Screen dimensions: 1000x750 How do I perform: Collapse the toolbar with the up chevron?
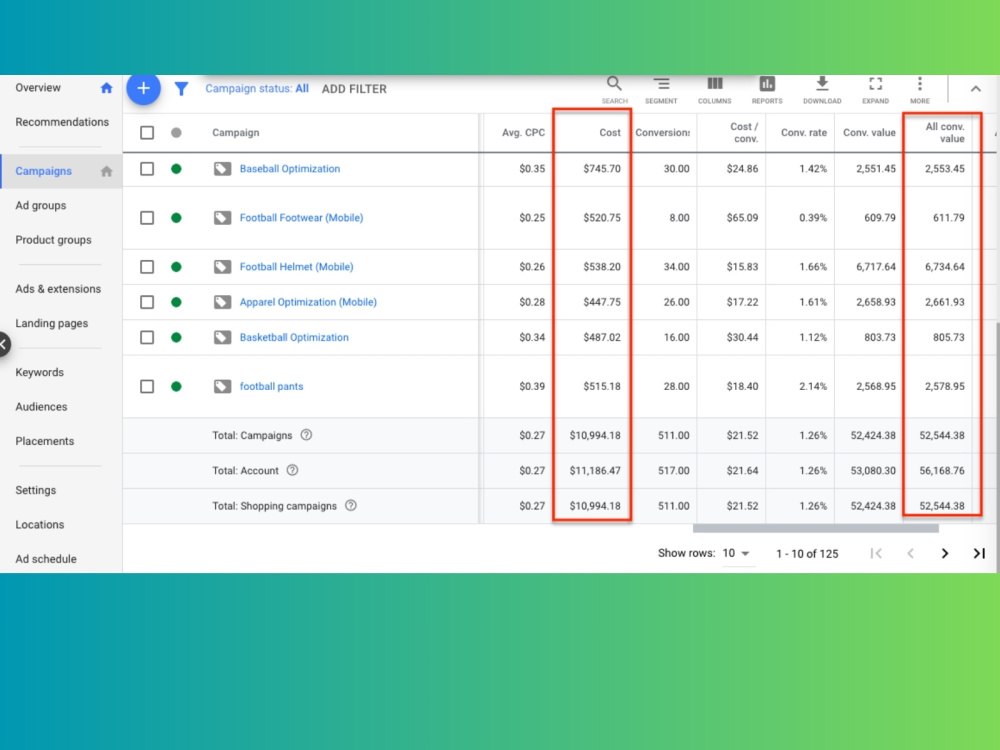click(x=976, y=89)
